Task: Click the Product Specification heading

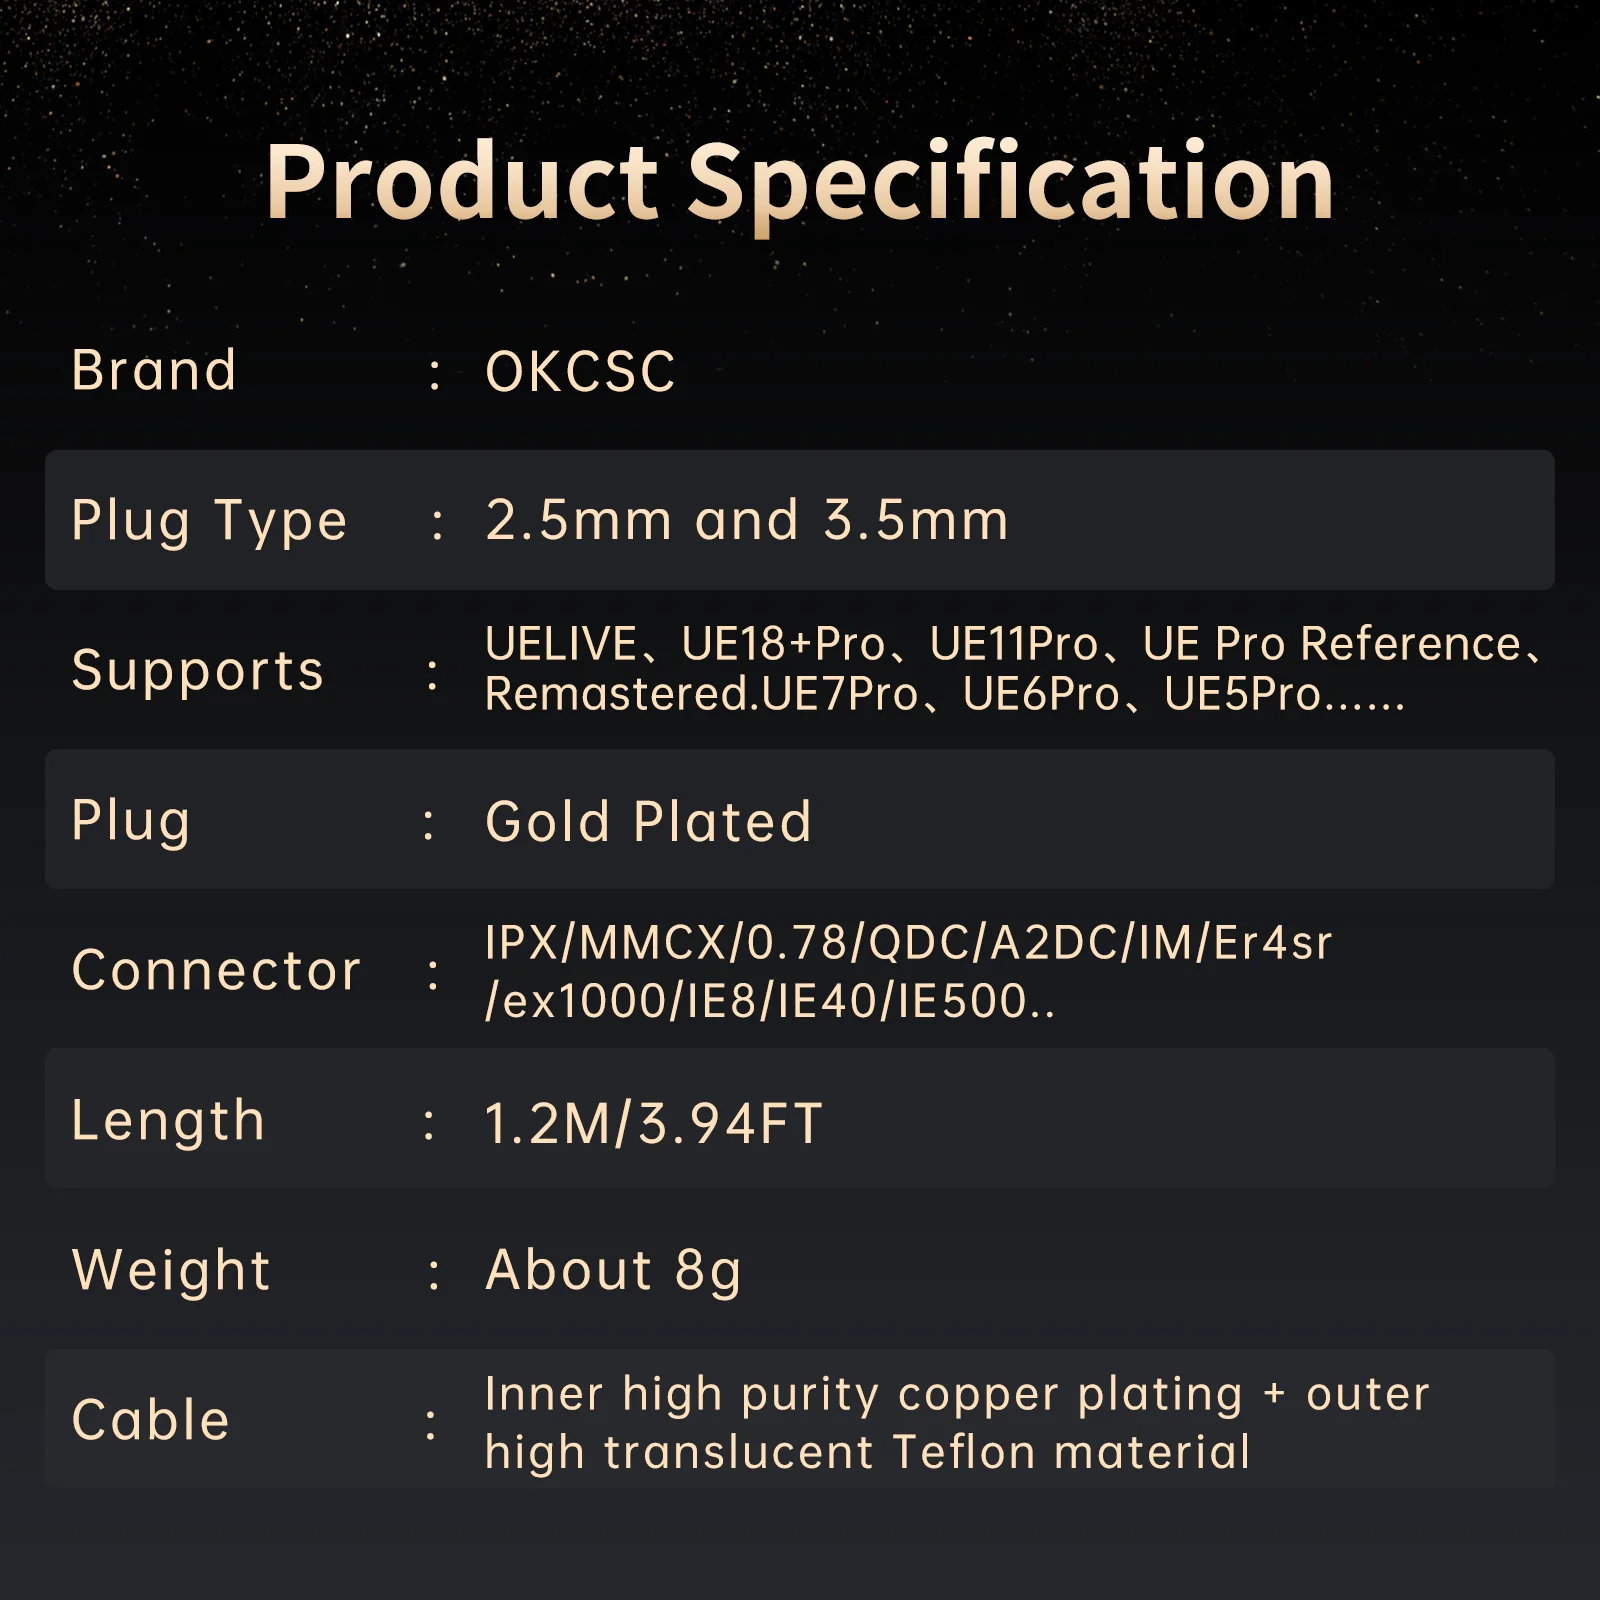Action: coord(800,182)
